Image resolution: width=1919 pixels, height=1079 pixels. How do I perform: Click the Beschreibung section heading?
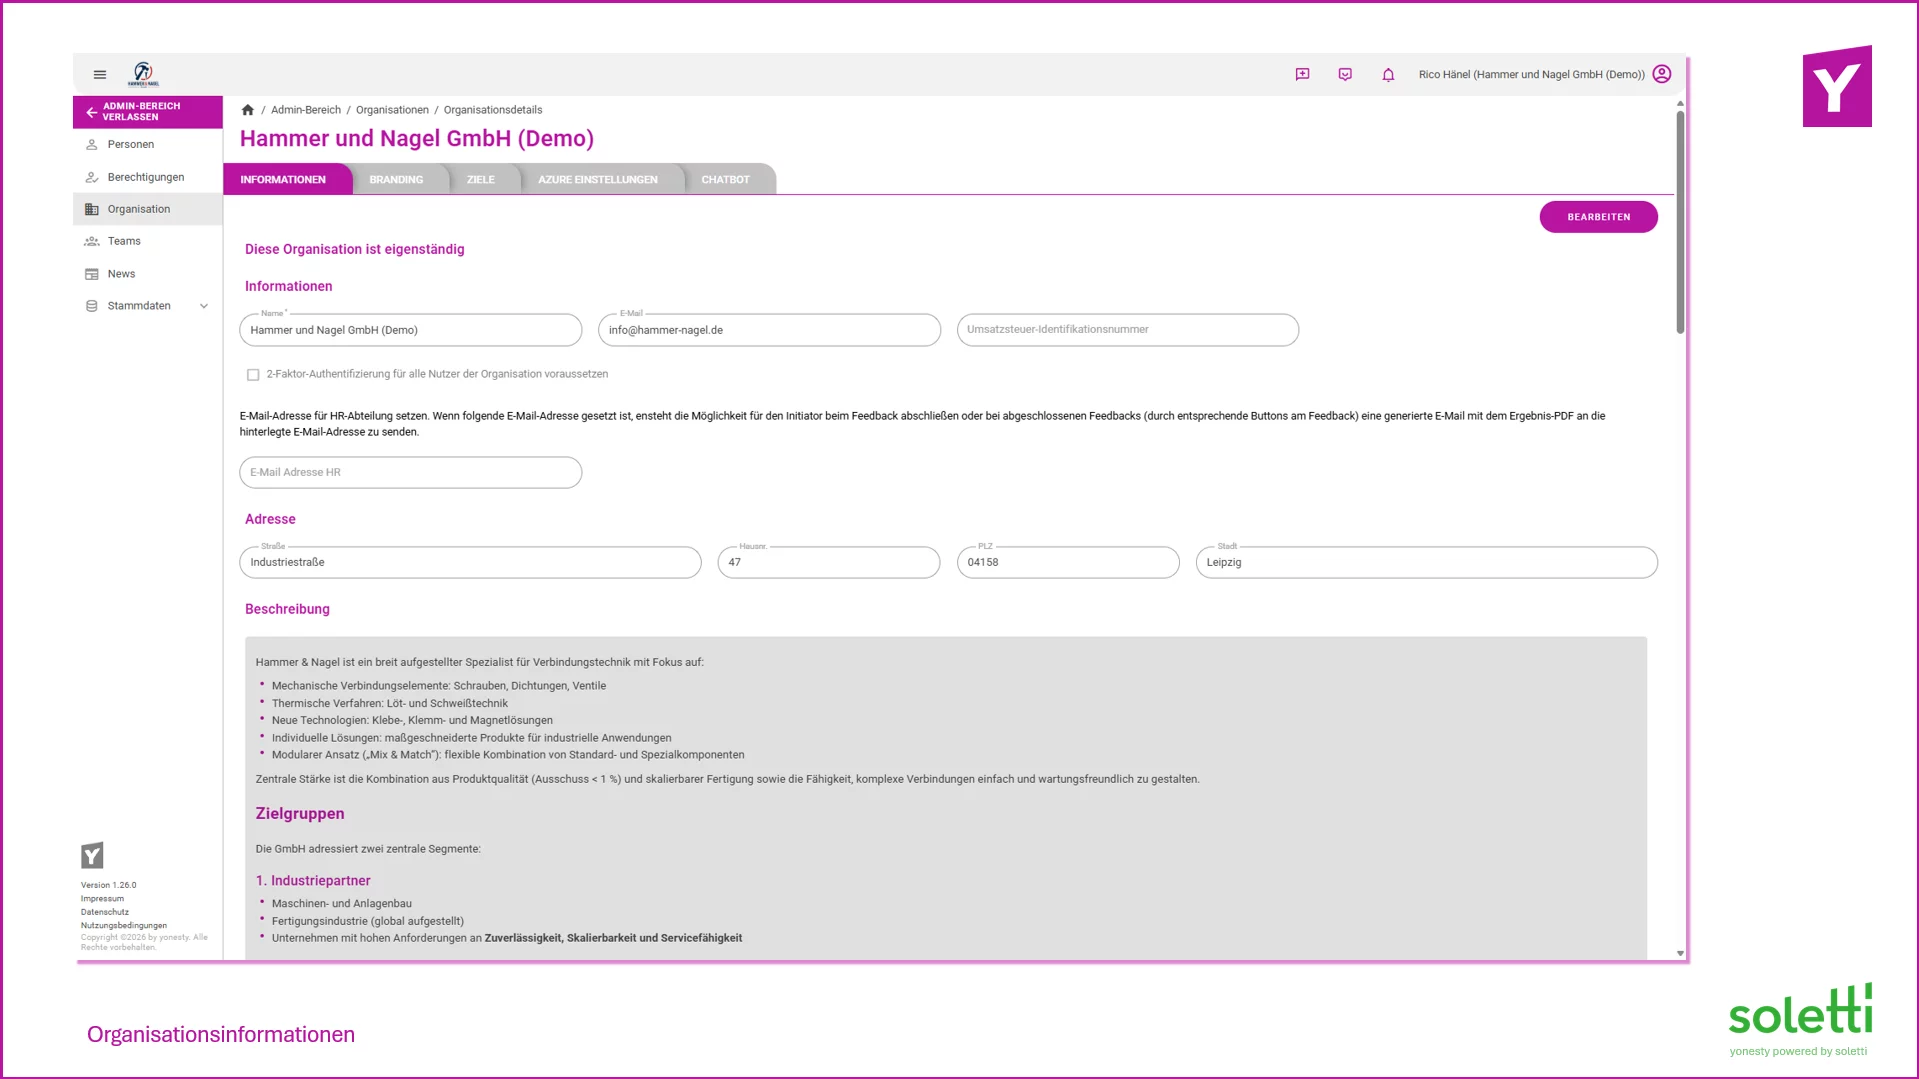[x=287, y=609]
